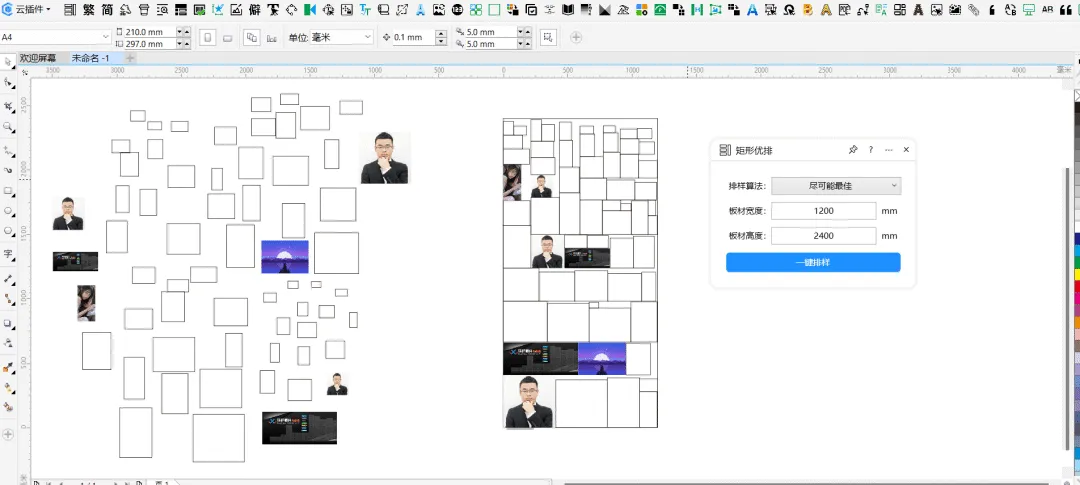The height and width of the screenshot is (485, 1080).
Task: Click the blue TT text tool icon
Action: tap(364, 10)
